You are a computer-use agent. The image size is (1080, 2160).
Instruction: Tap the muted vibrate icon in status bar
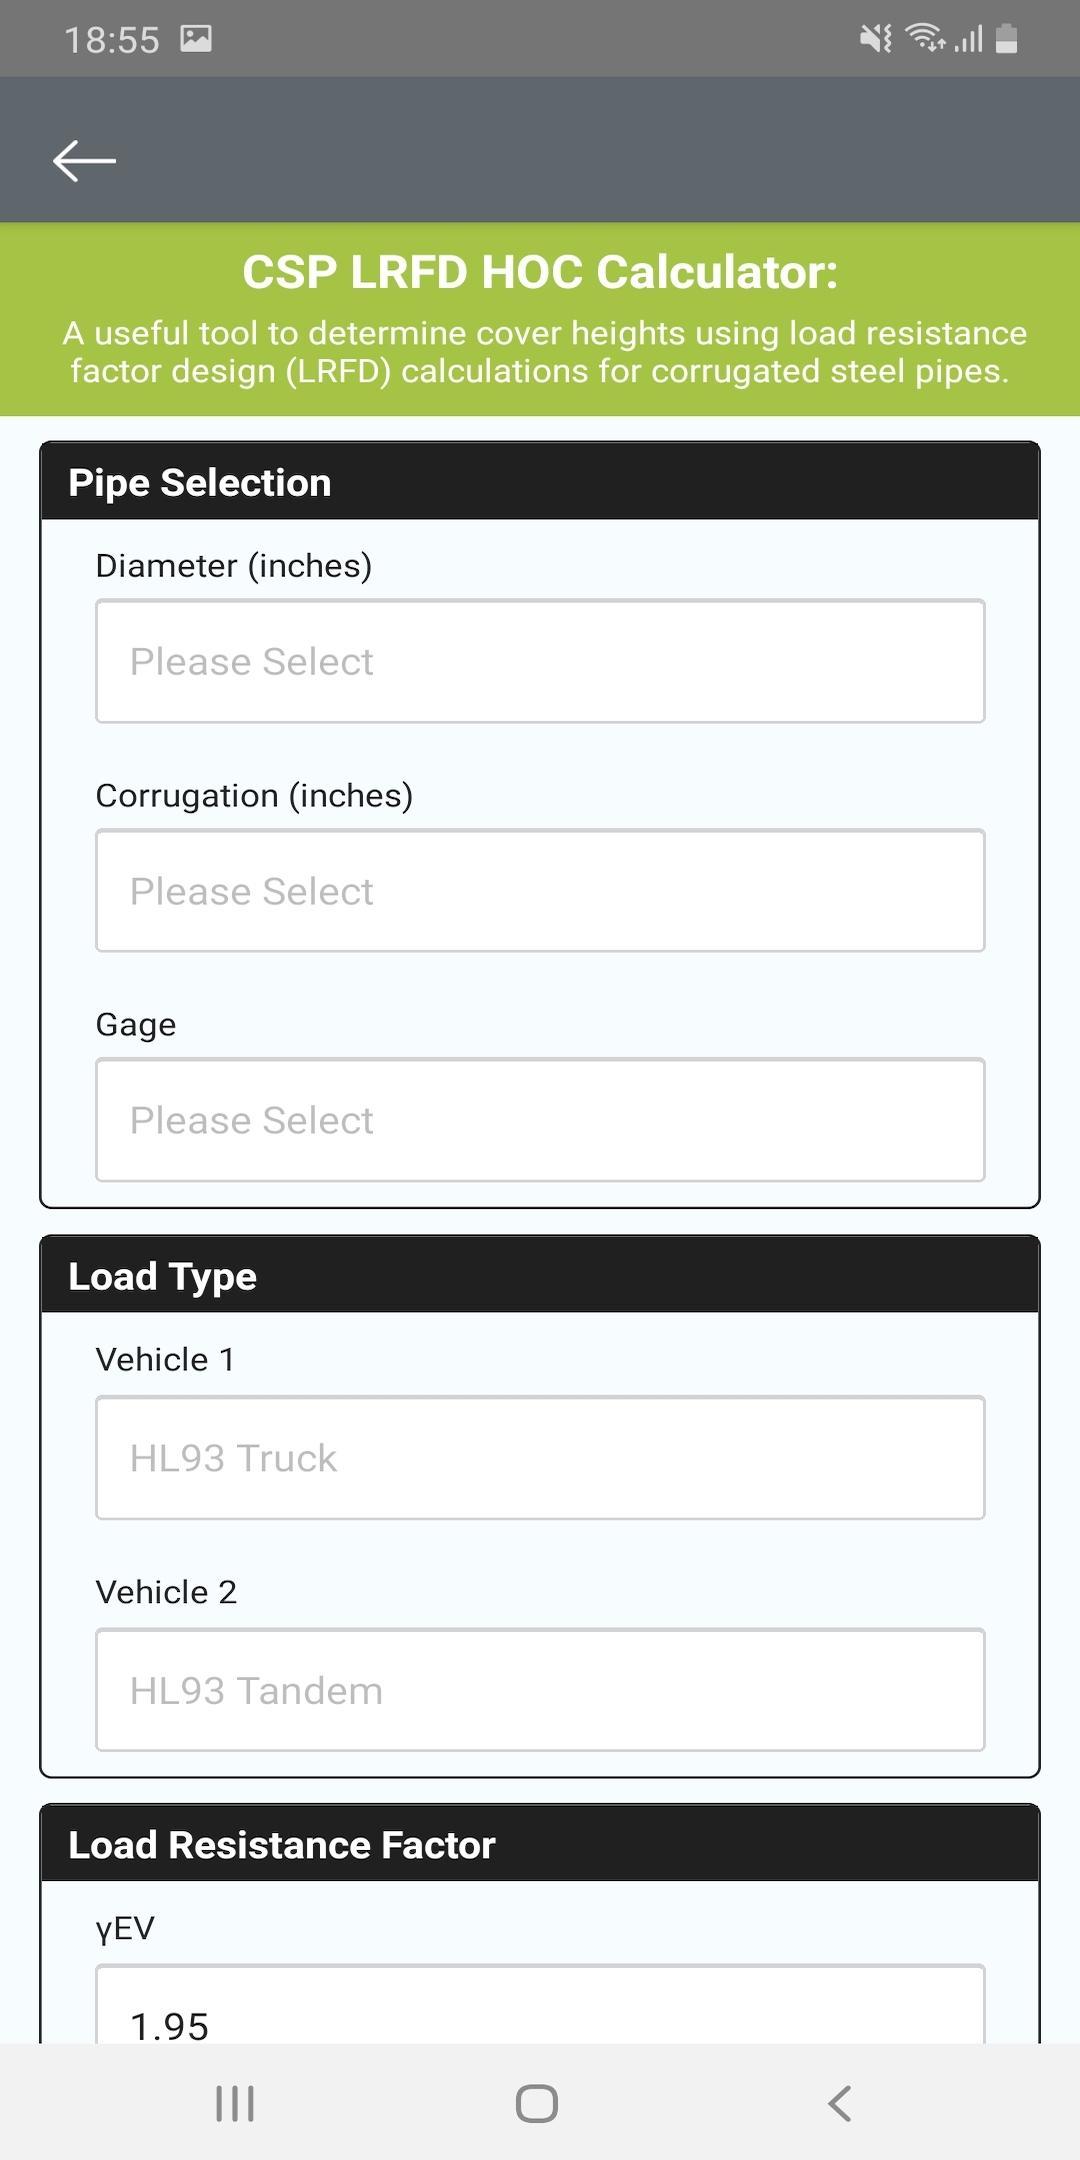(x=876, y=39)
